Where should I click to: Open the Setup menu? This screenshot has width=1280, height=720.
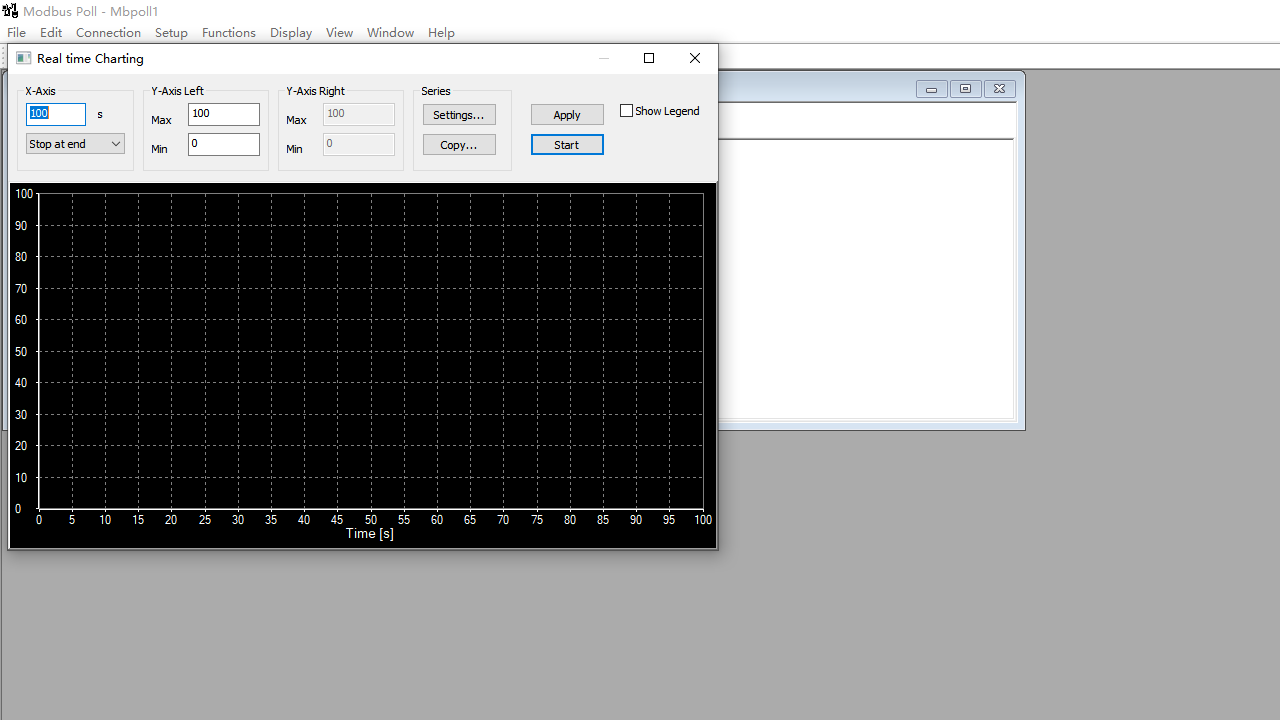[x=171, y=33]
